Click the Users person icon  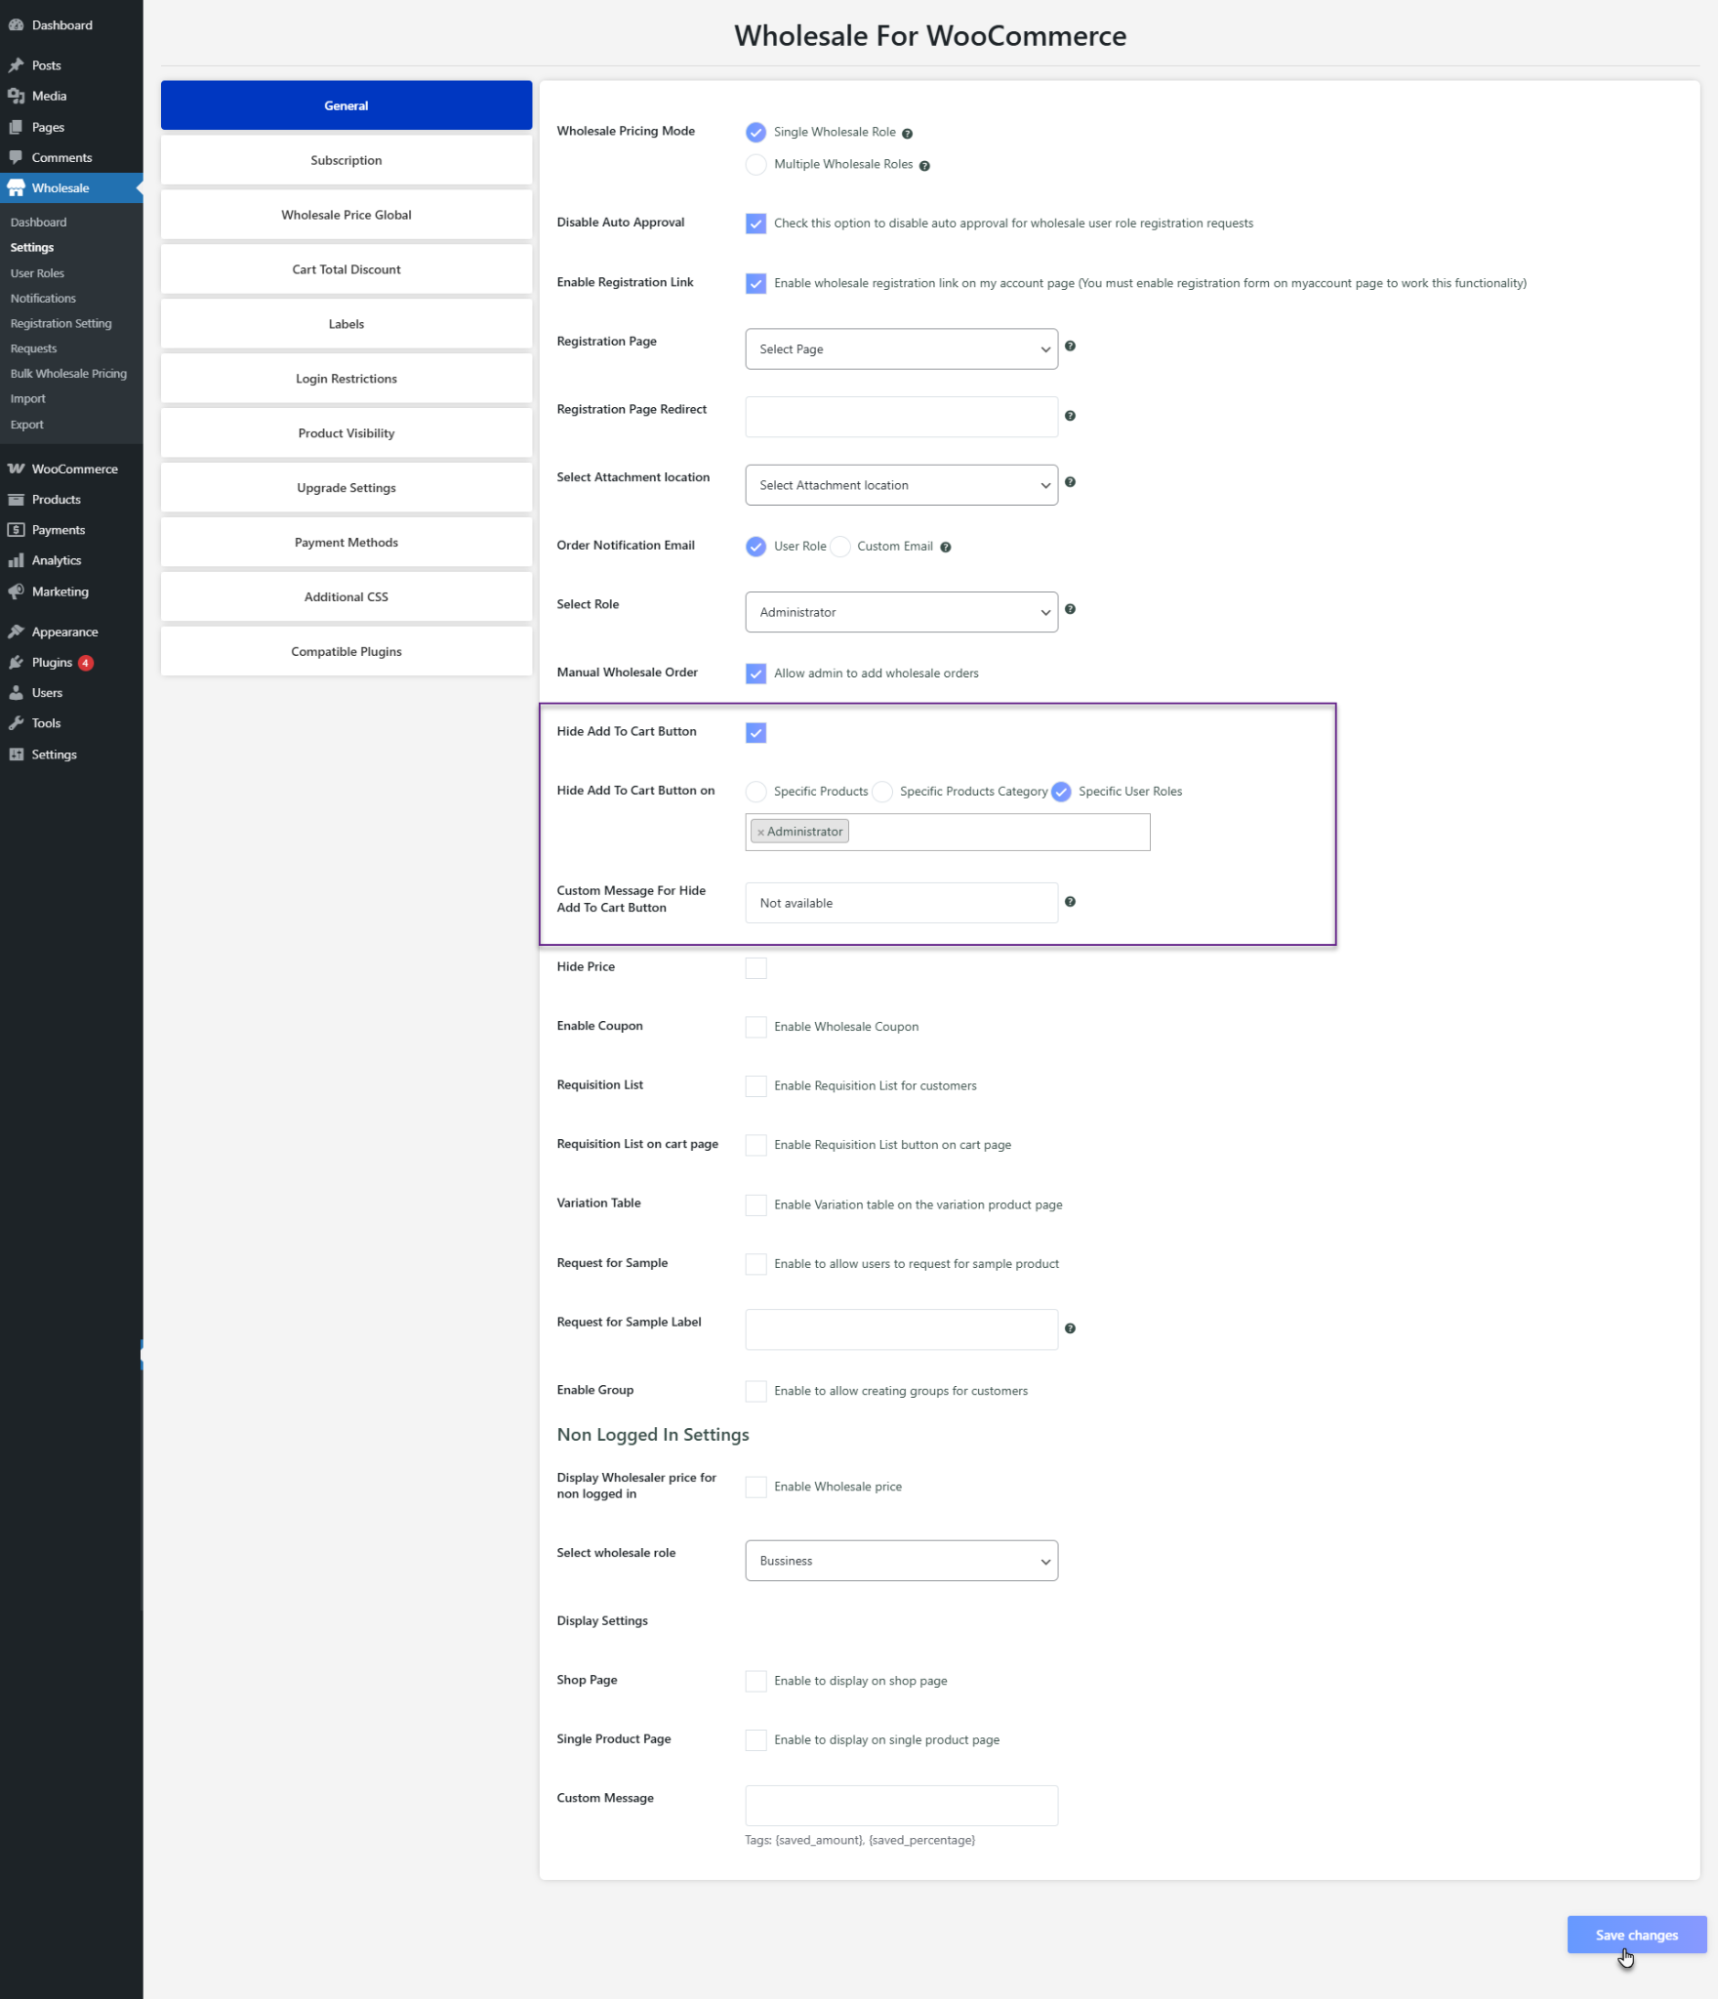[x=16, y=692]
